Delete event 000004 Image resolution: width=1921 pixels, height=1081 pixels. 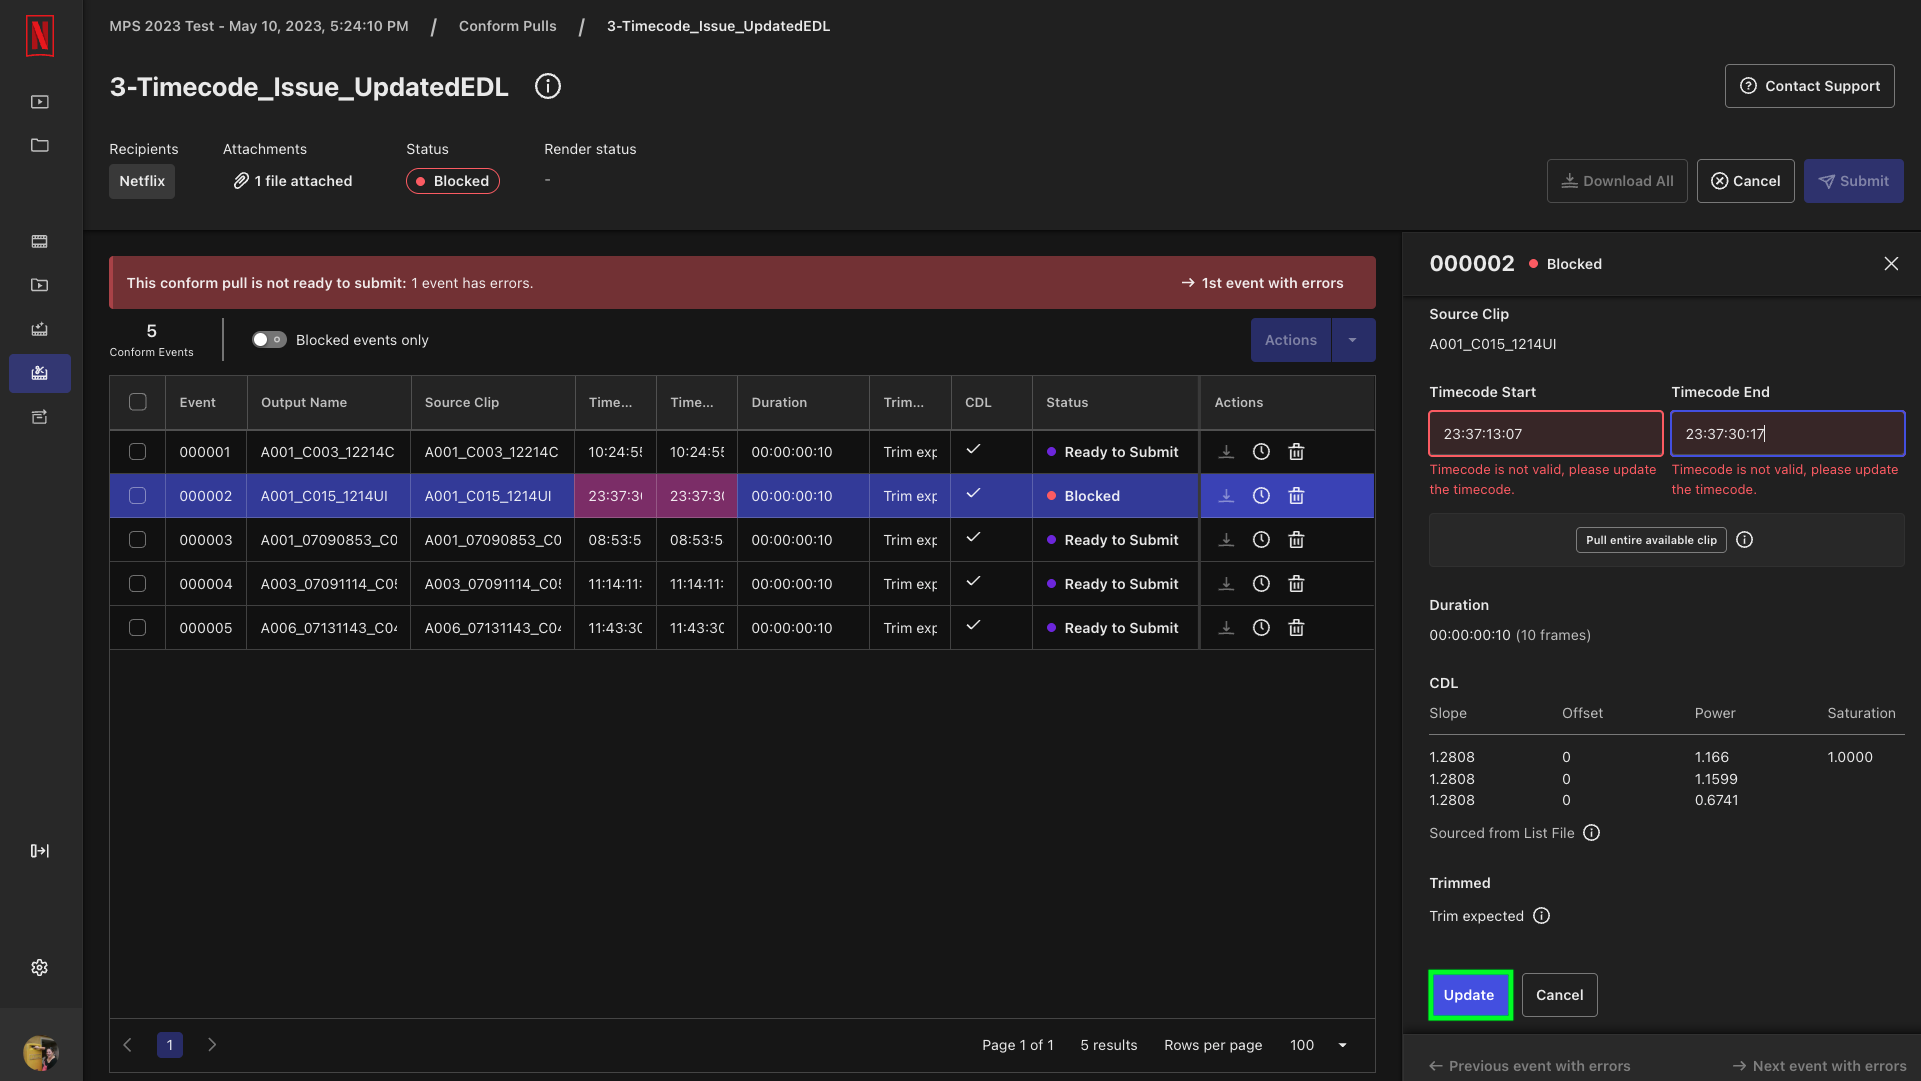(x=1297, y=584)
